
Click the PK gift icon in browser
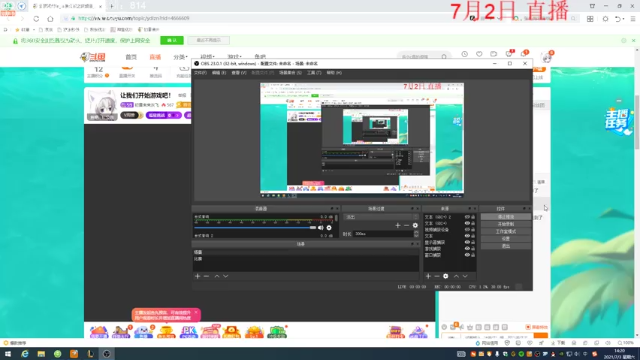coord(188,332)
